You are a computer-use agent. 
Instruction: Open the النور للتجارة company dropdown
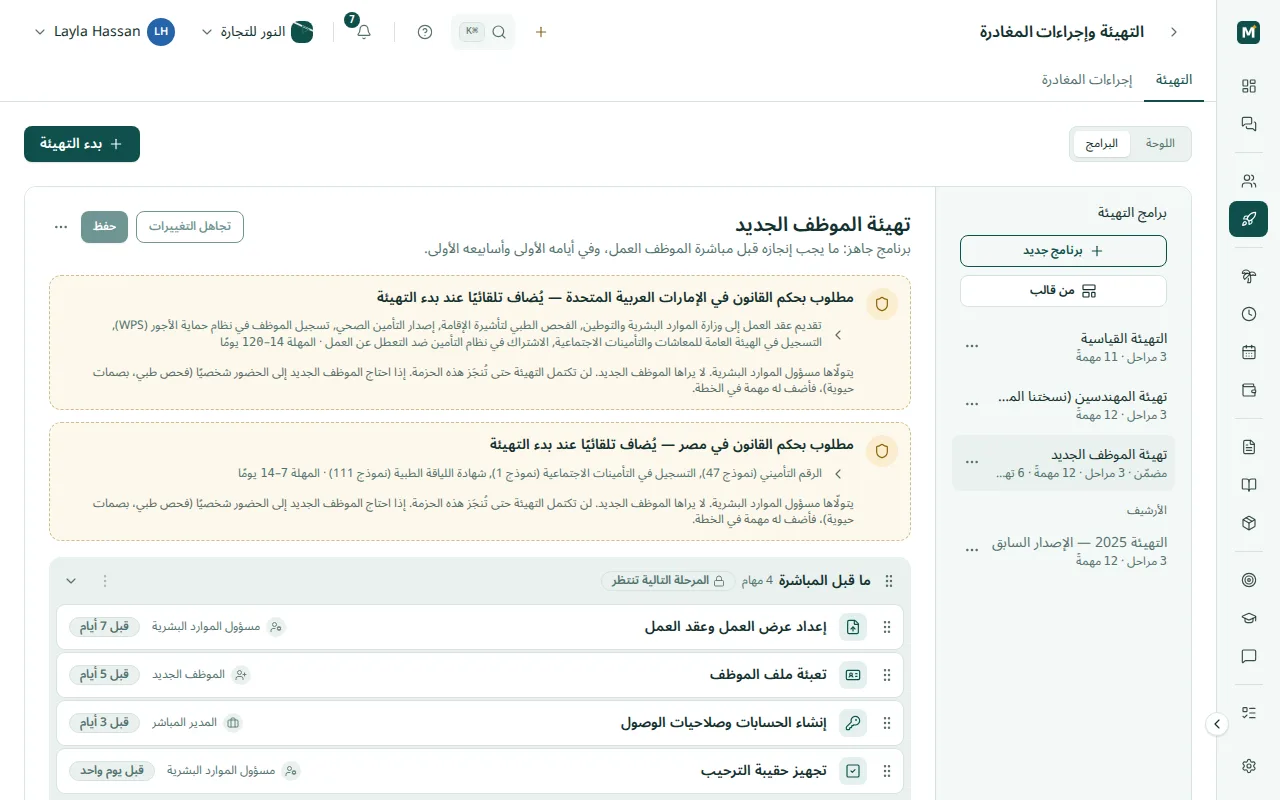(x=258, y=32)
